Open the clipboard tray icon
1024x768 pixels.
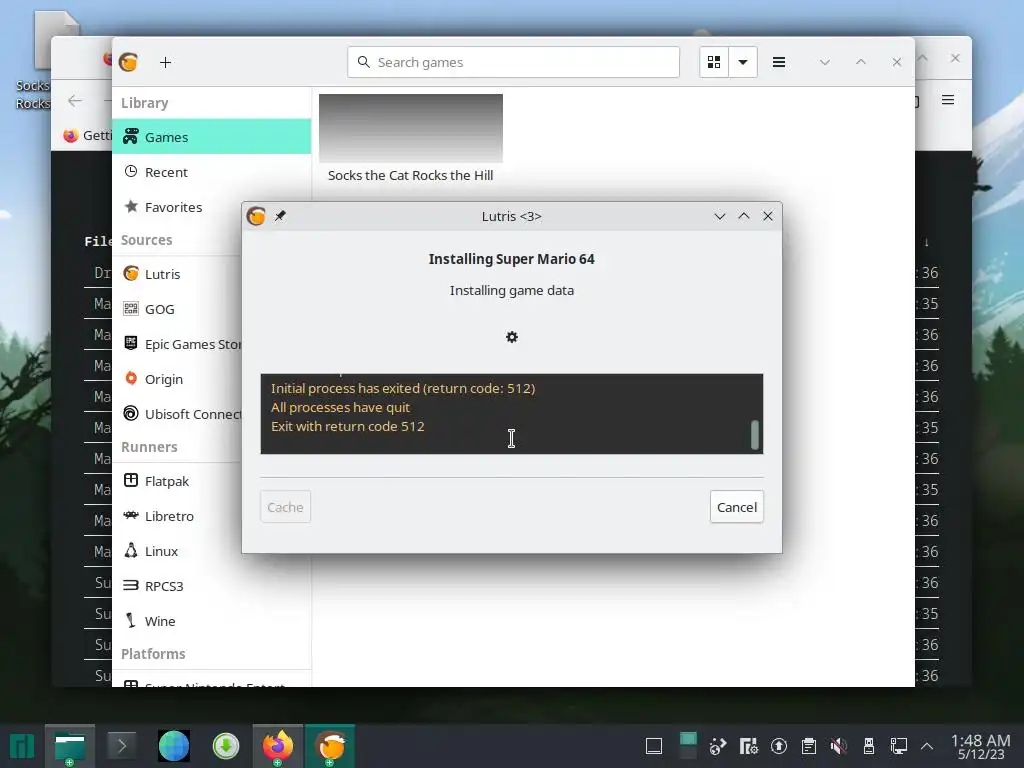point(808,746)
